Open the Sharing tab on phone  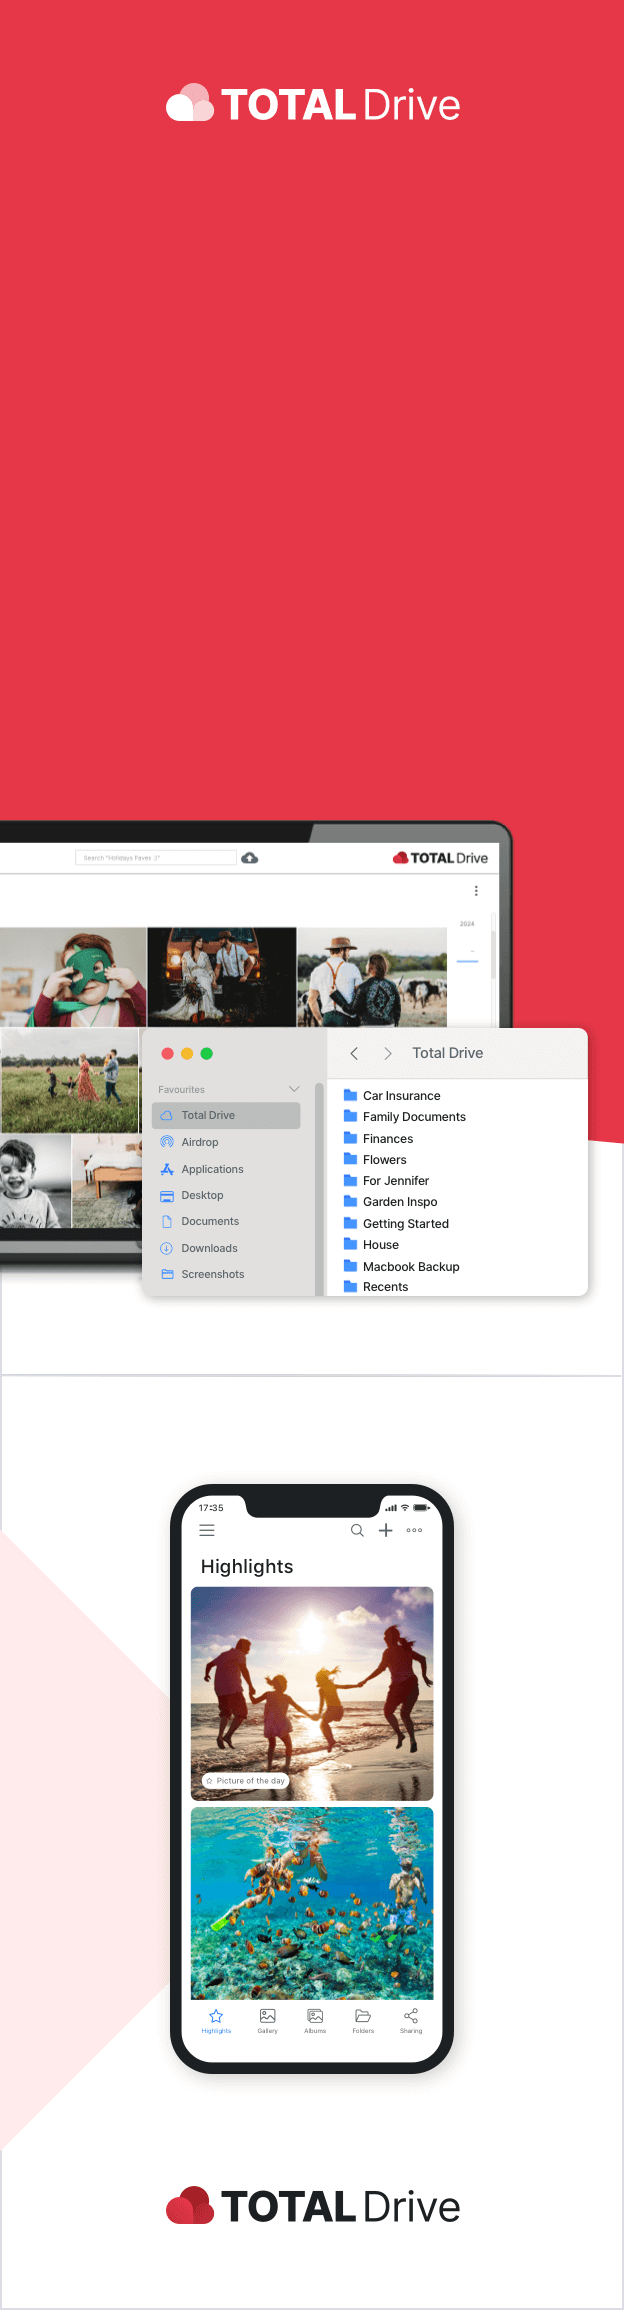pos(411,2021)
